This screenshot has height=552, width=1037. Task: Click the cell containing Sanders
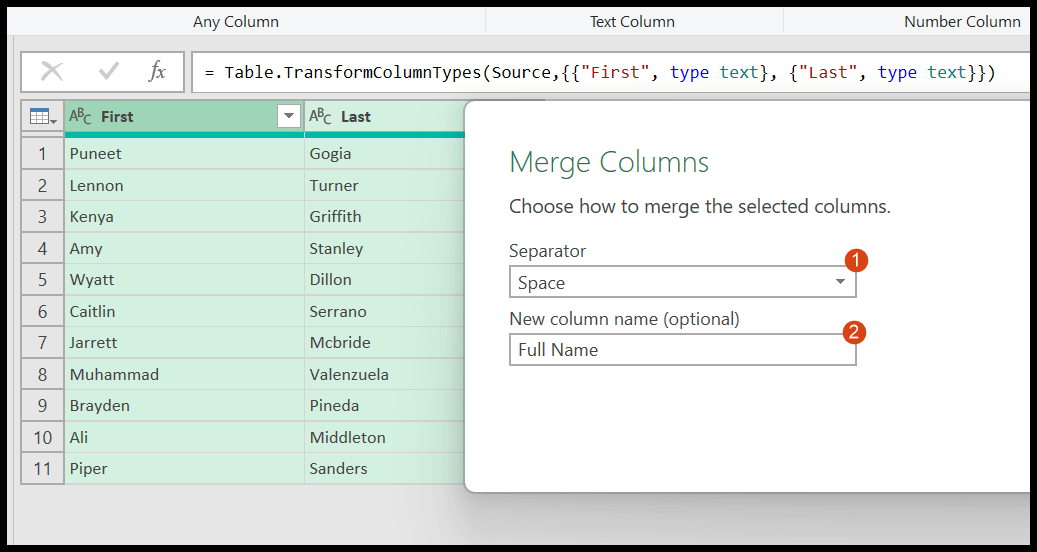click(384, 469)
